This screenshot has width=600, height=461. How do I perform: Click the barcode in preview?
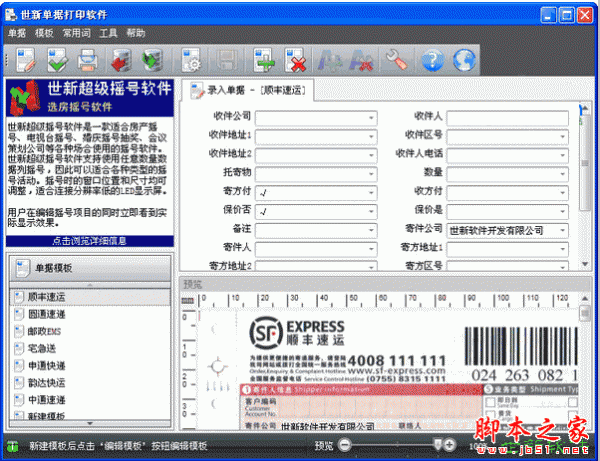coord(521,347)
